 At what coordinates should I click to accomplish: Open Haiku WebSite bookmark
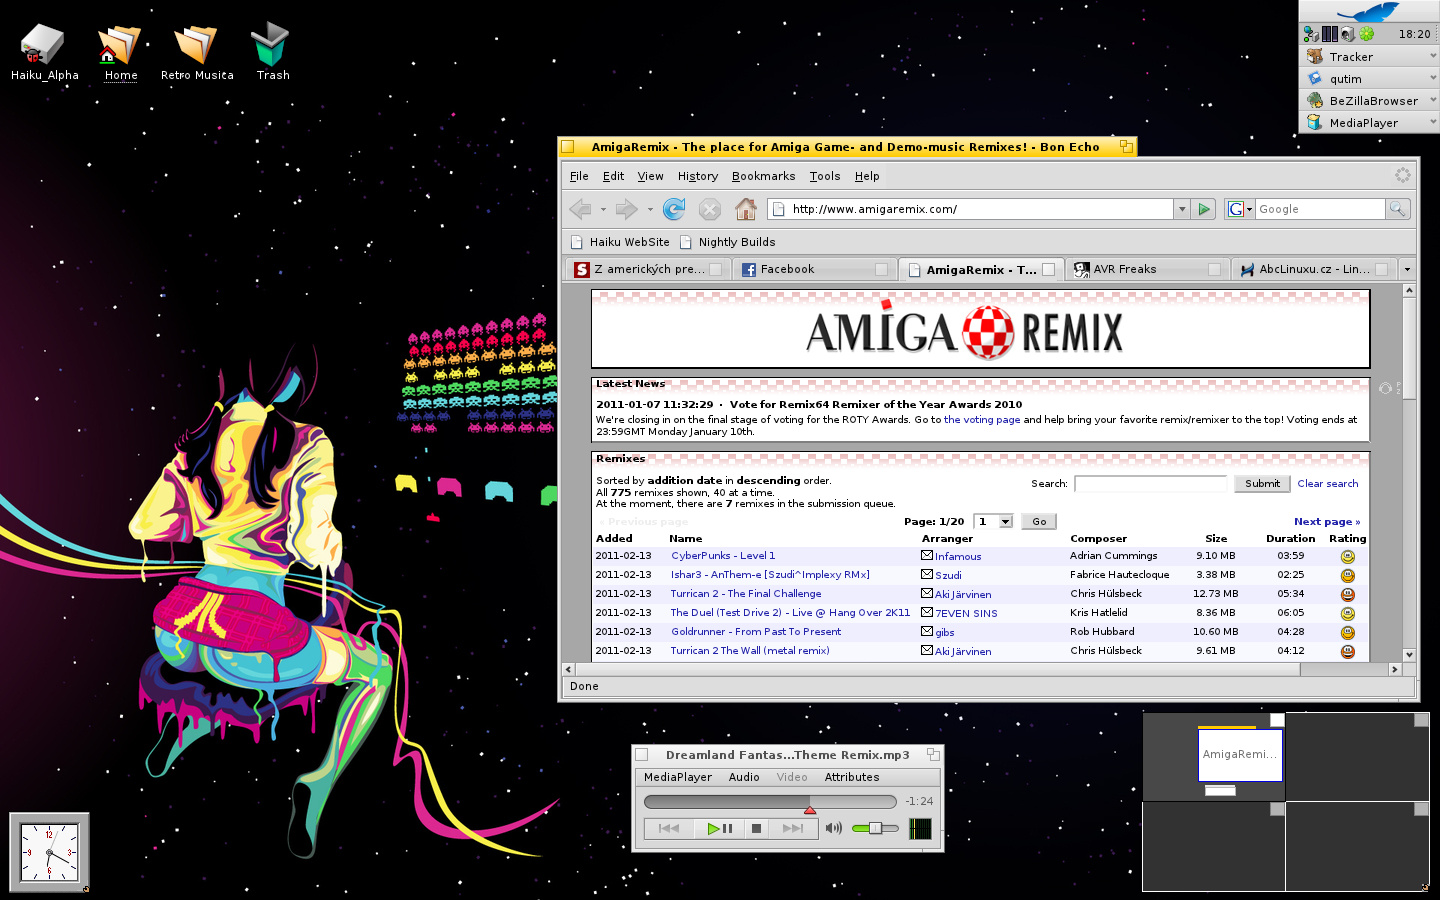[x=620, y=242]
